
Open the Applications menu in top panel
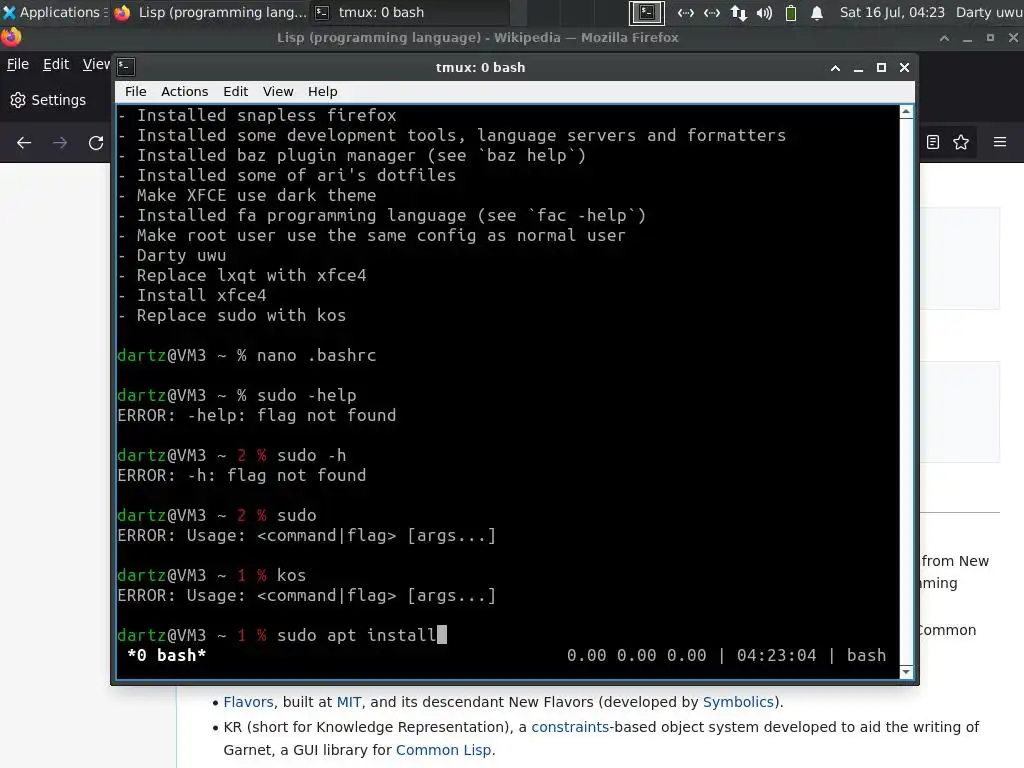54,12
